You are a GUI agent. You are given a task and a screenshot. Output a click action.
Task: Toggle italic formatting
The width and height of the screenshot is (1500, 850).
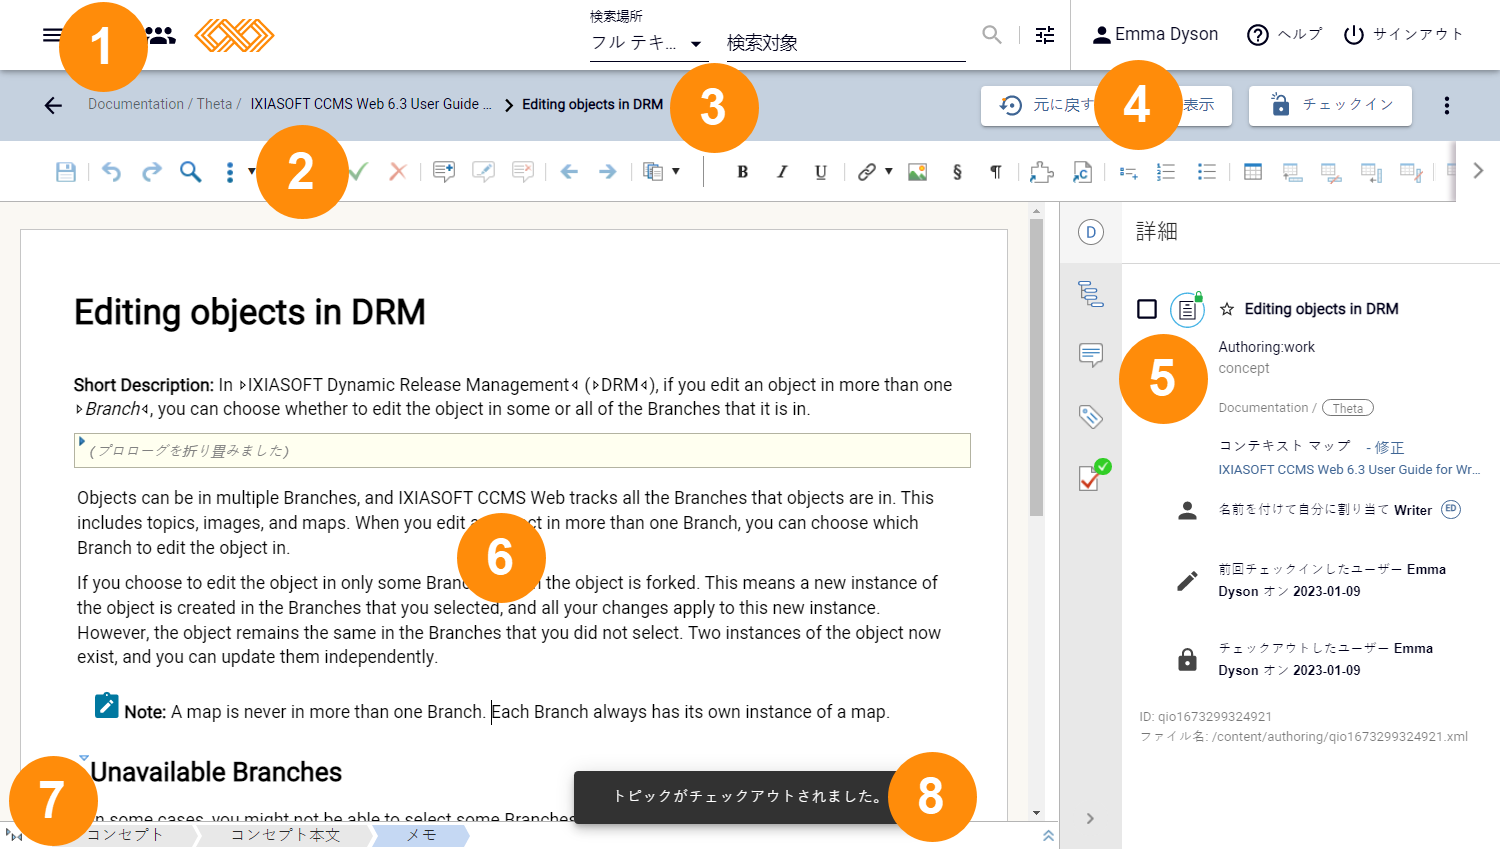point(782,172)
